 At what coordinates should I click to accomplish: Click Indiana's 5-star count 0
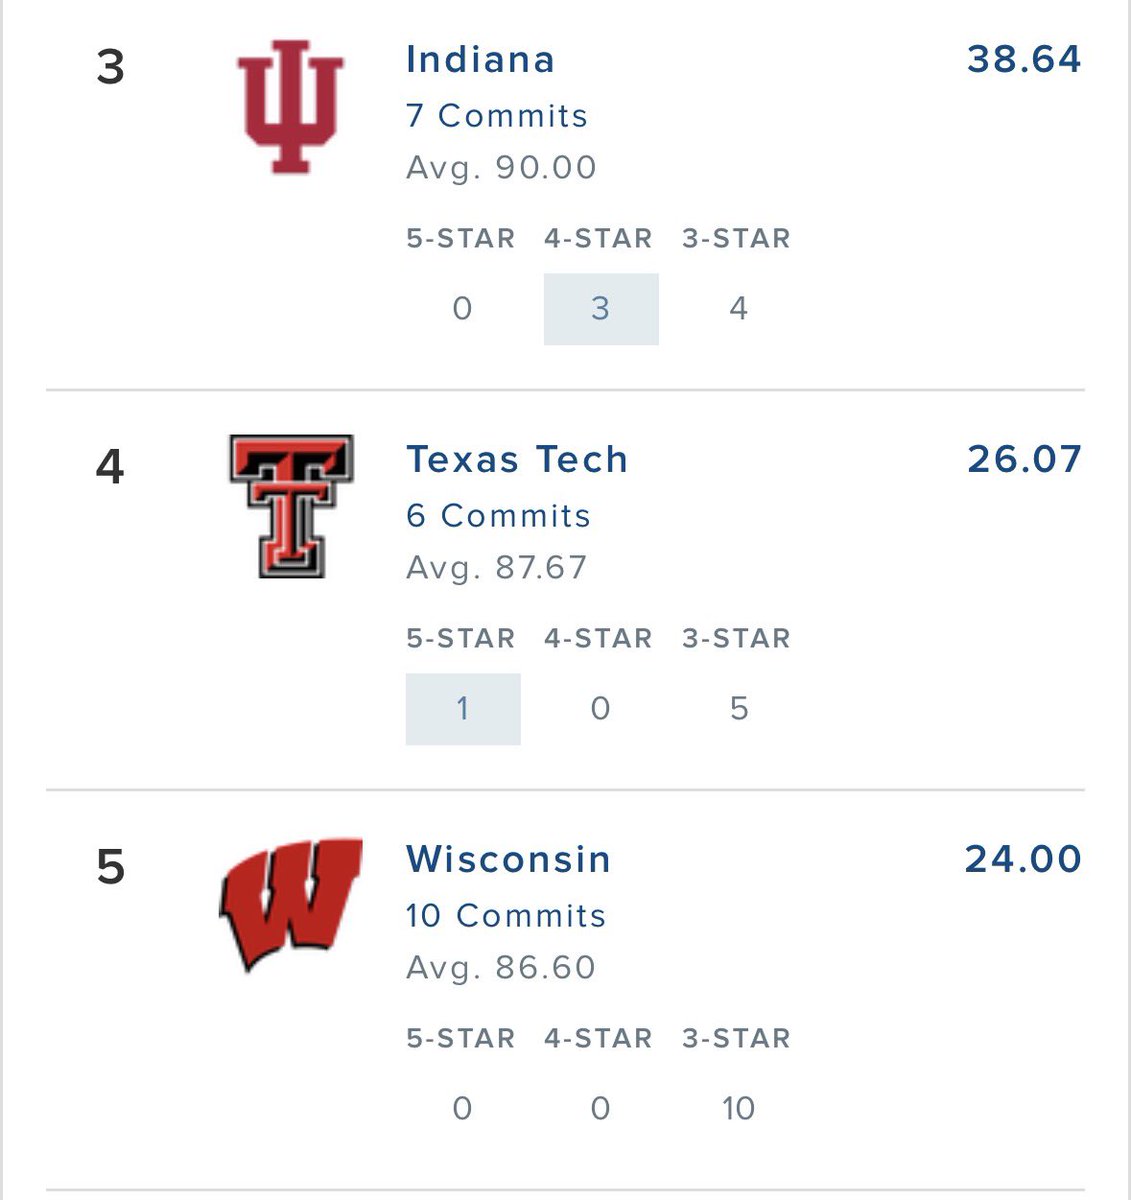pos(462,308)
